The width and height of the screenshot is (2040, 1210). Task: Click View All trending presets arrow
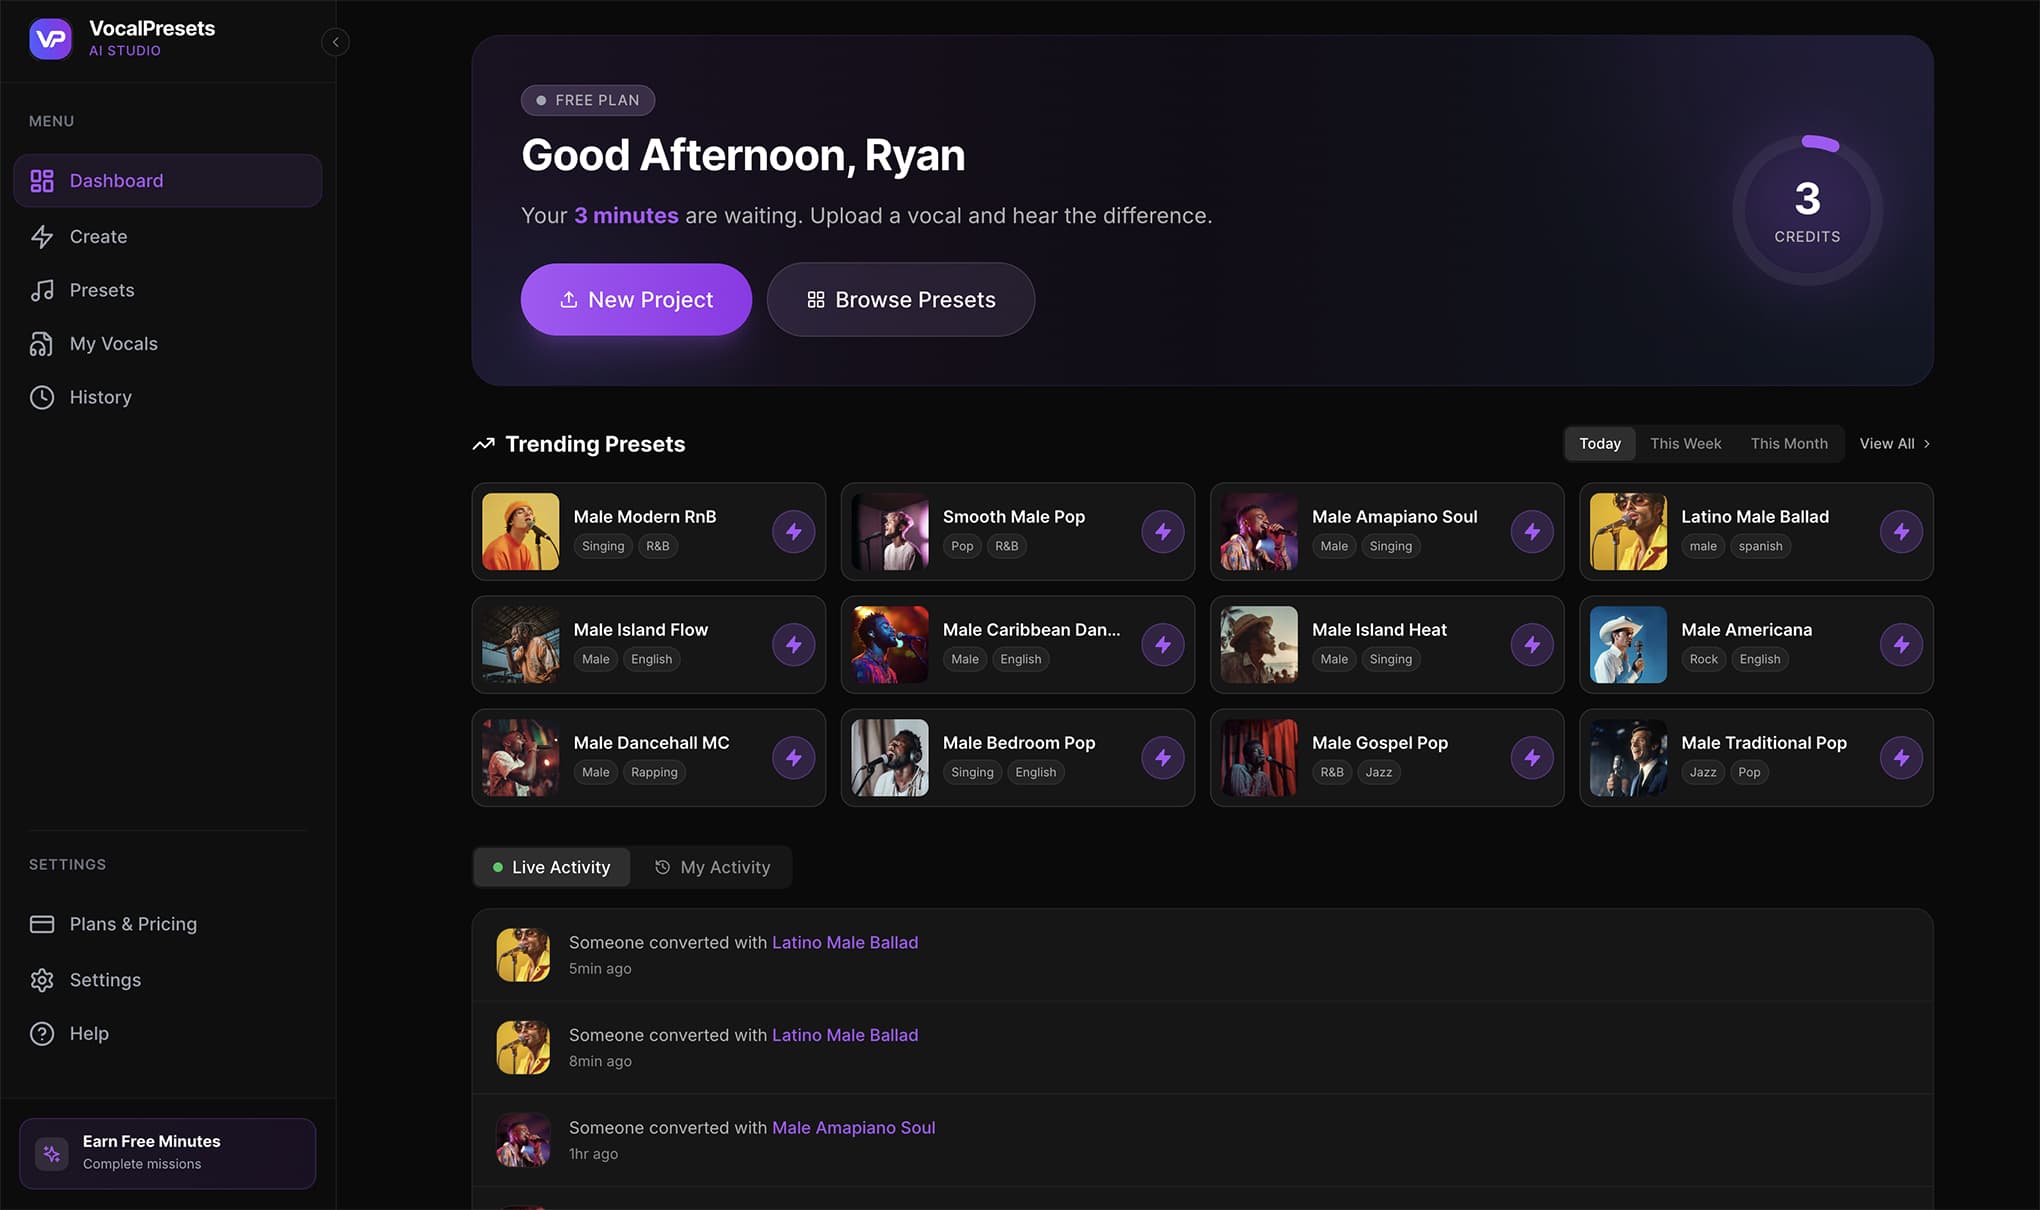(1895, 444)
